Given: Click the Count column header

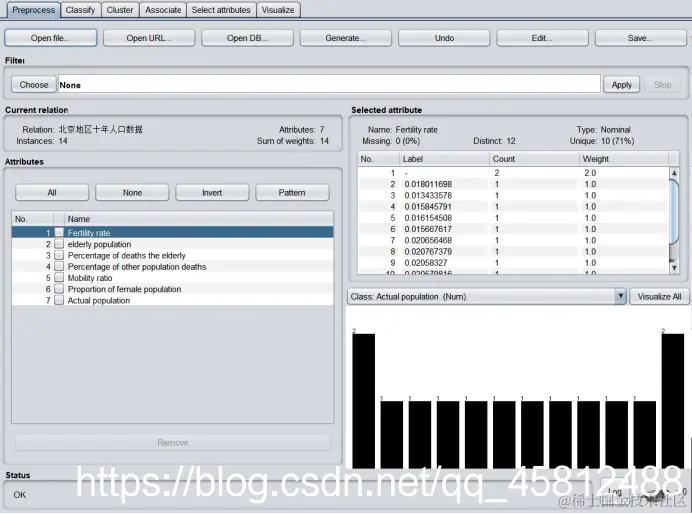Looking at the screenshot, I should click(534, 159).
